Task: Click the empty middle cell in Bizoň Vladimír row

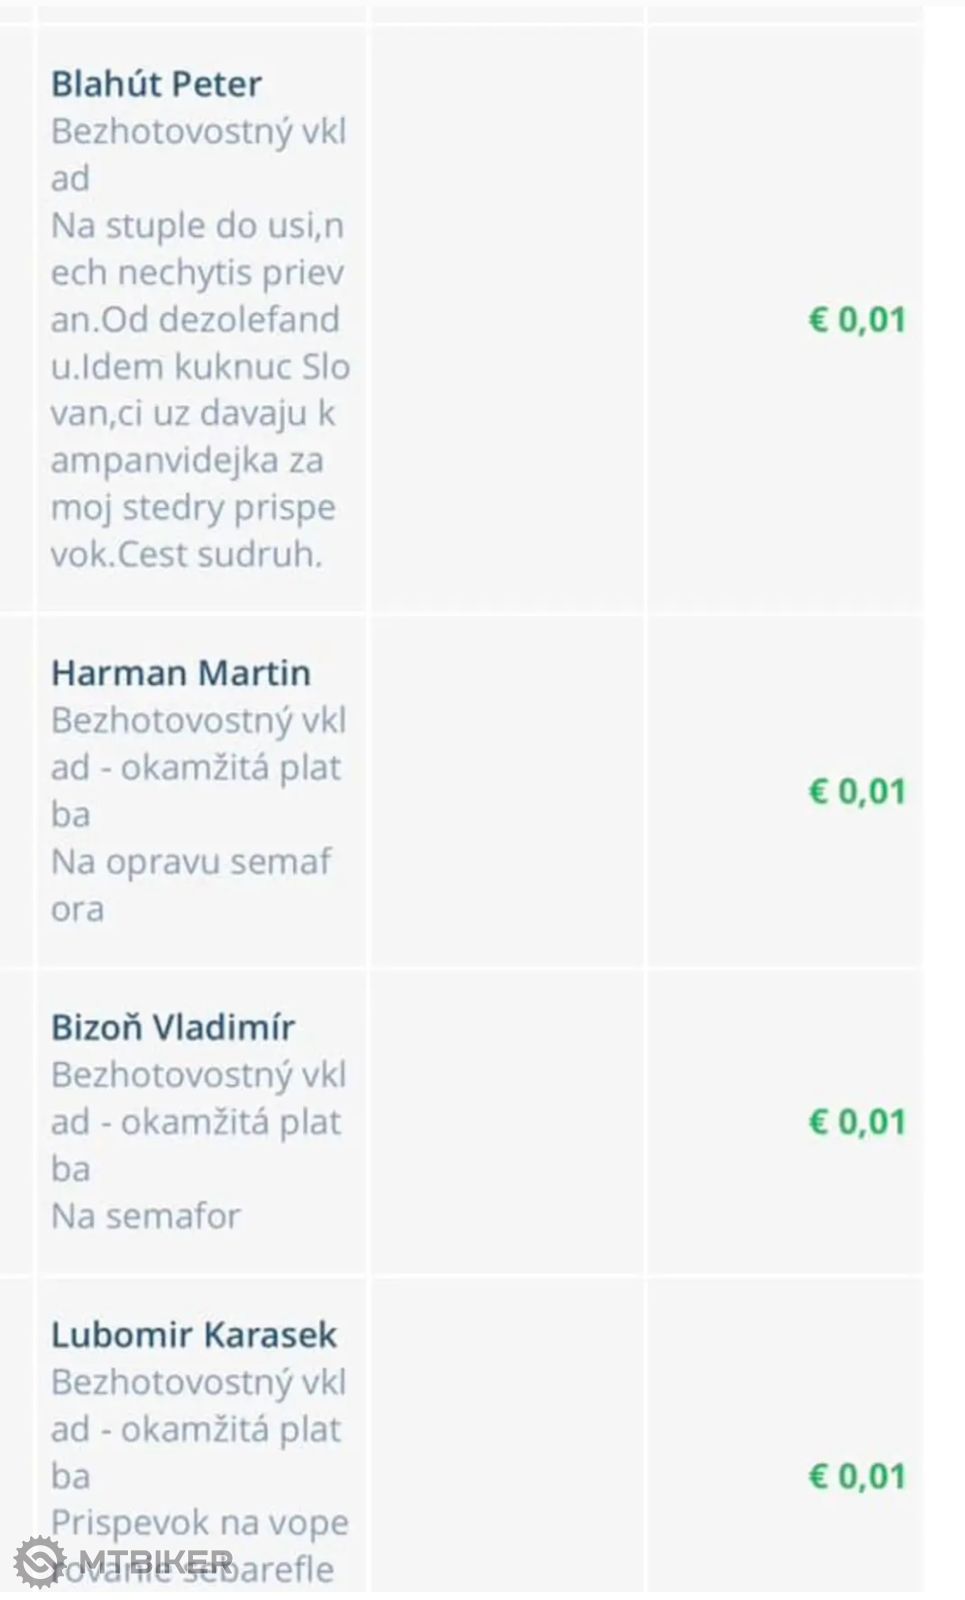Action: (x=507, y=1122)
